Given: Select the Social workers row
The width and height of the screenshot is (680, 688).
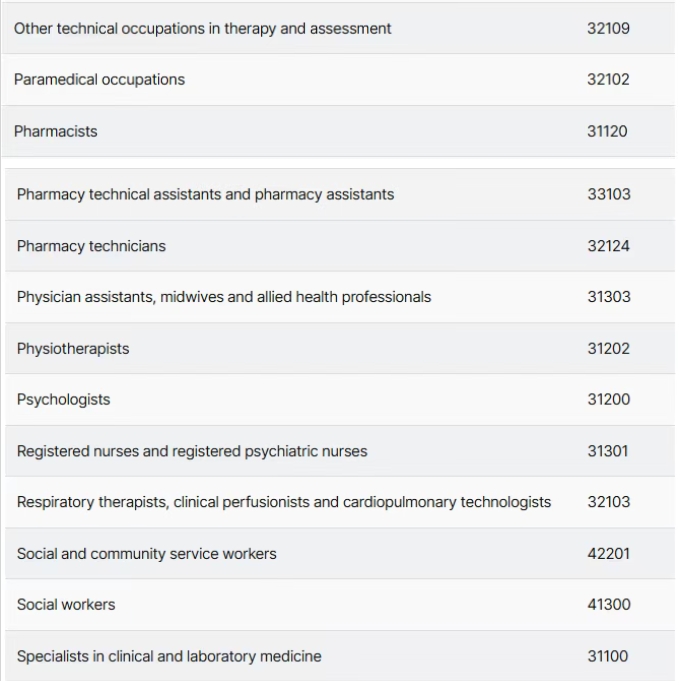Looking at the screenshot, I should [x=340, y=605].
